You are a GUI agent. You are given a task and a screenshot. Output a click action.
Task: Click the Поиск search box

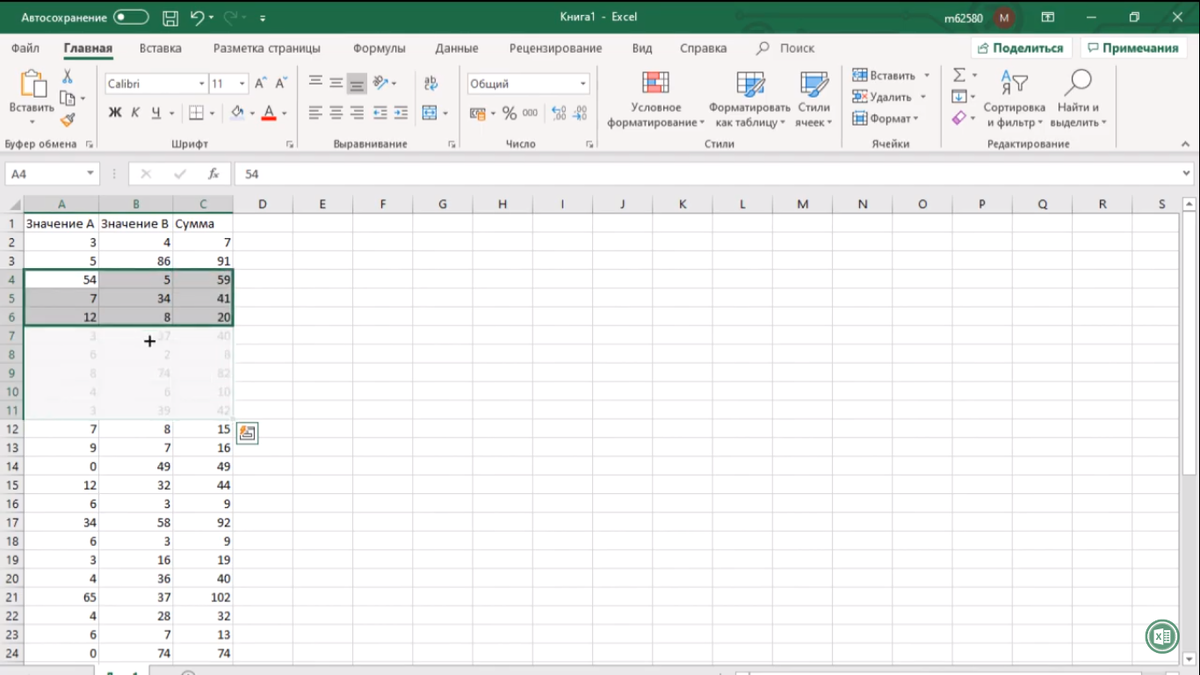pyautogui.click(x=786, y=48)
